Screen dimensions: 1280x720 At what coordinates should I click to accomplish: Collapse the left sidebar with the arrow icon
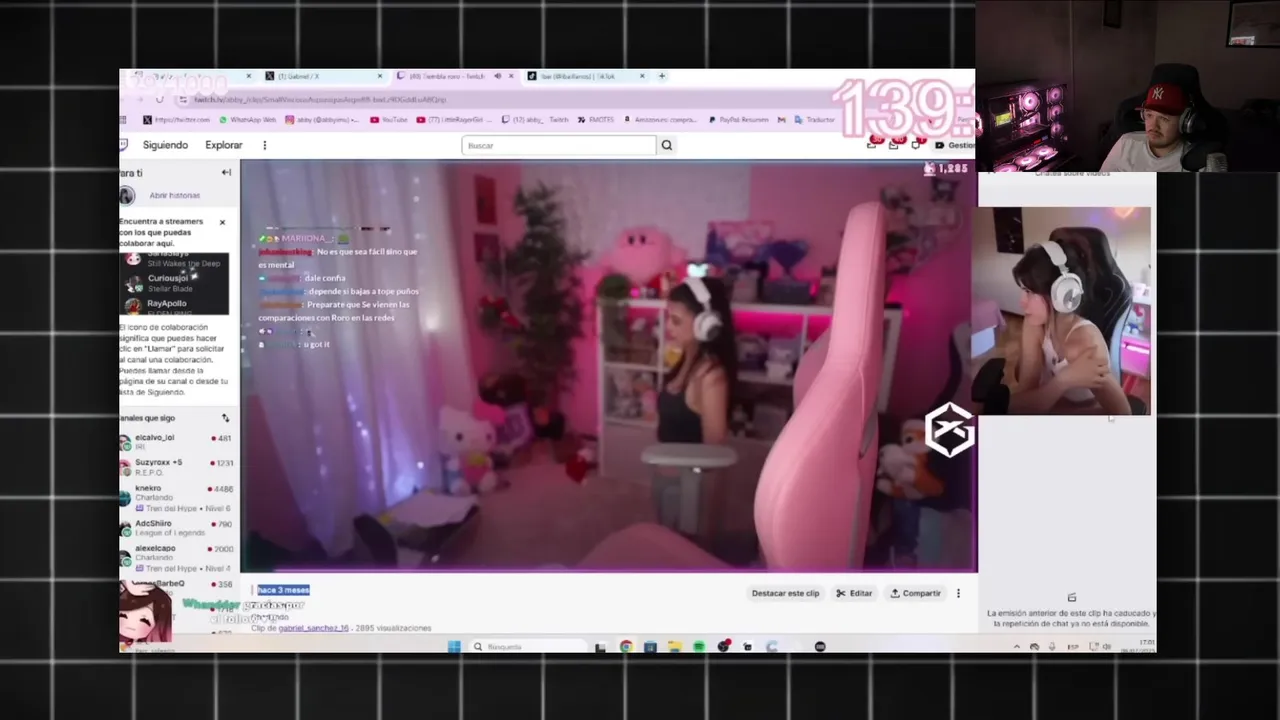[x=226, y=172]
